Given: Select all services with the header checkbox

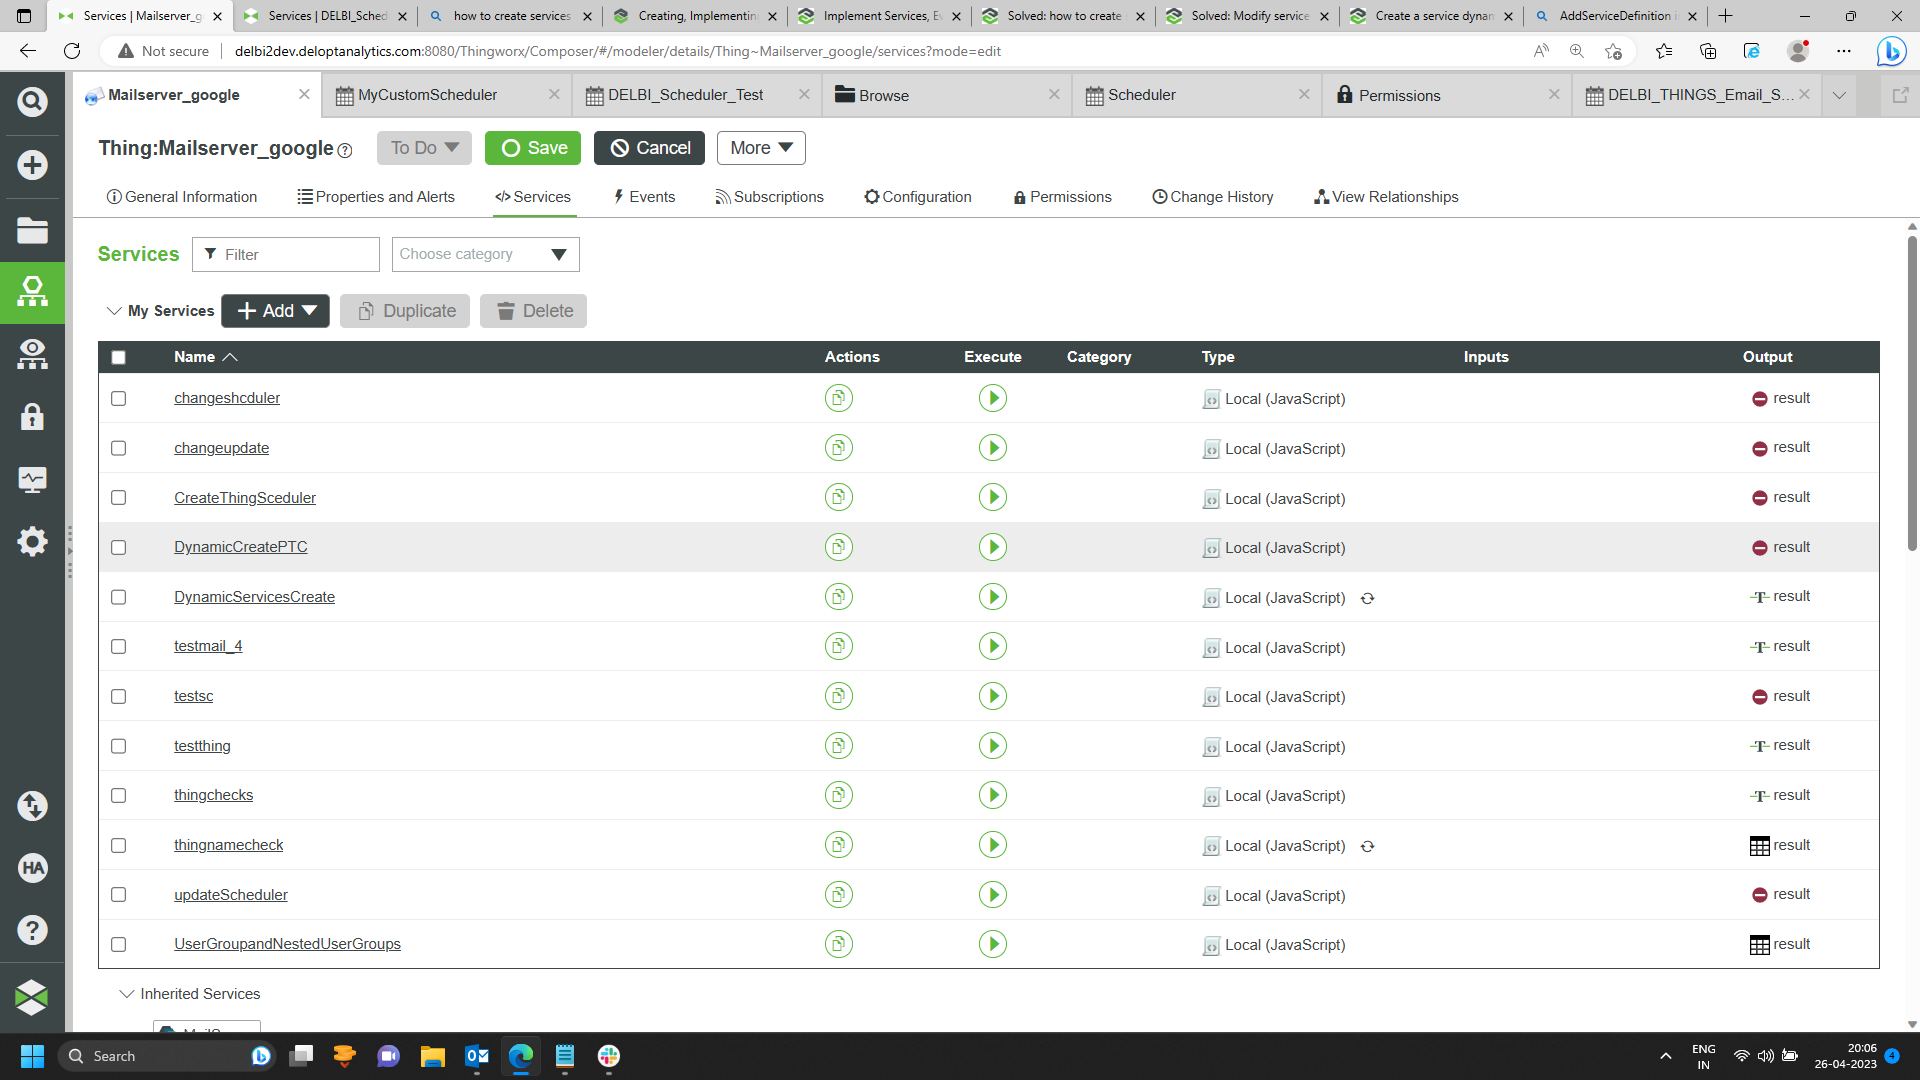Looking at the screenshot, I should pos(119,357).
